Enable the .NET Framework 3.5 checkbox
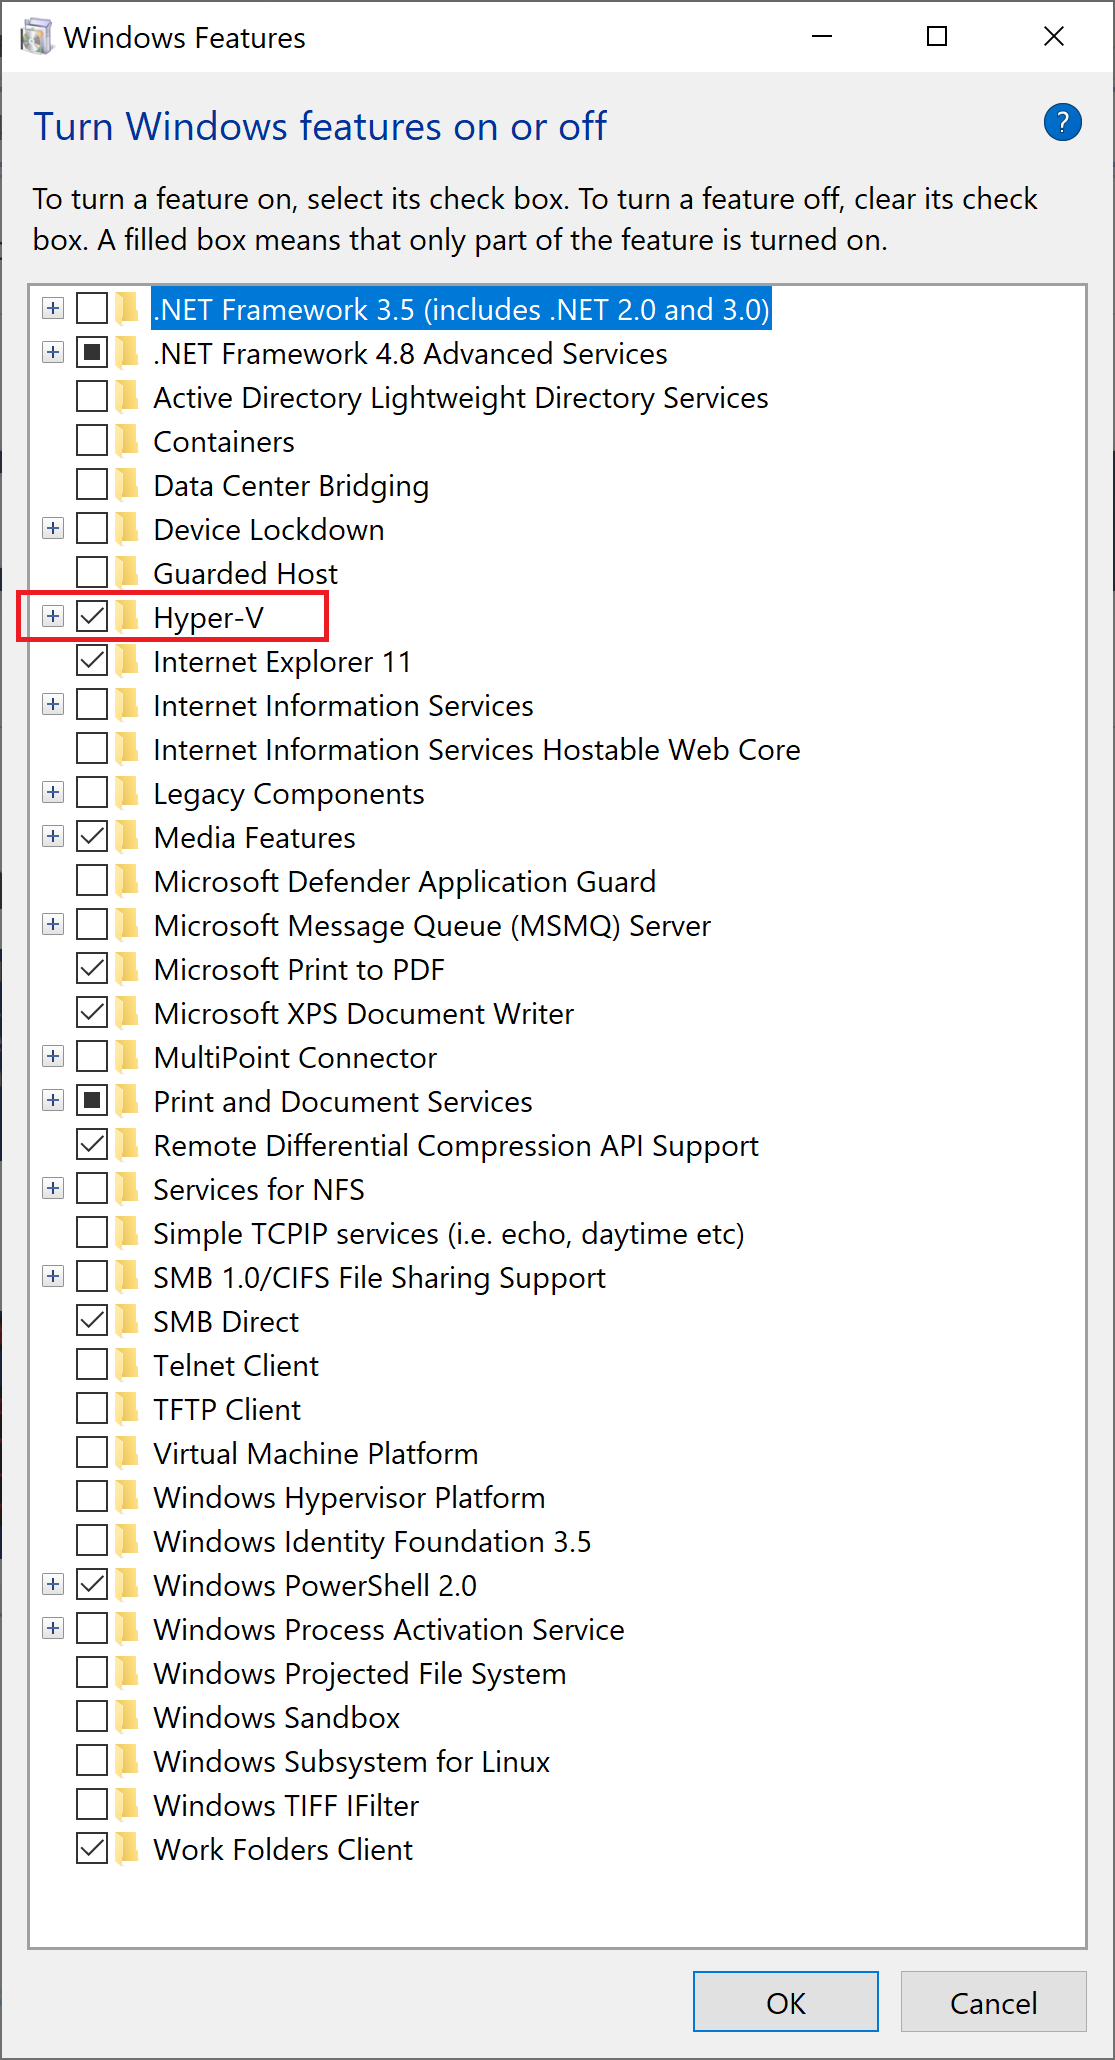1115x2060 pixels. pos(92,308)
